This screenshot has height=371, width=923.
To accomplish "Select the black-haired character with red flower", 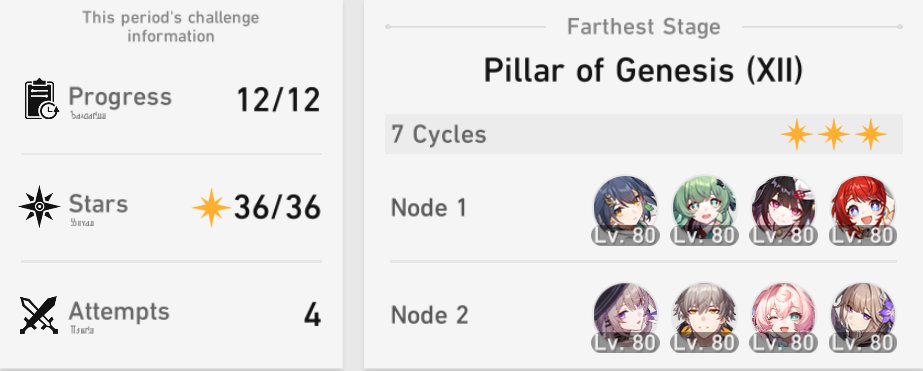I will pos(783,210).
